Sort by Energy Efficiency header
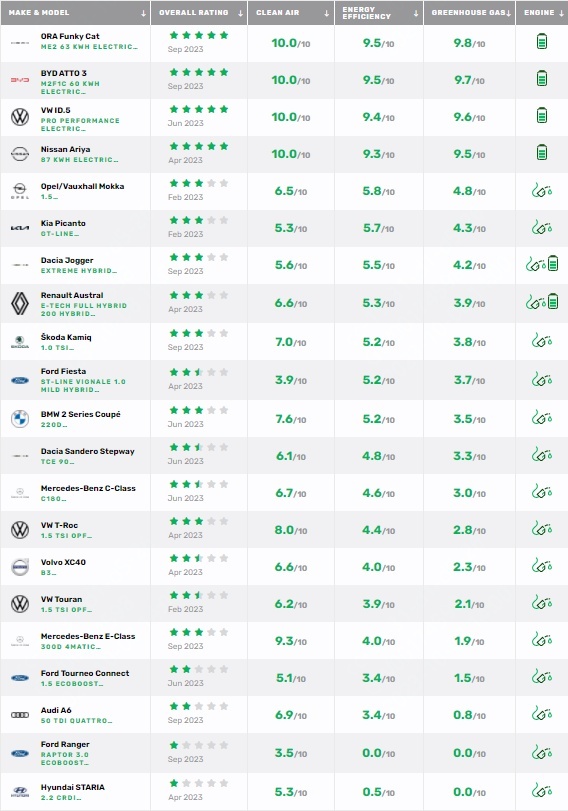Image resolution: width=568 pixels, height=811 pixels. pyautogui.click(x=379, y=13)
